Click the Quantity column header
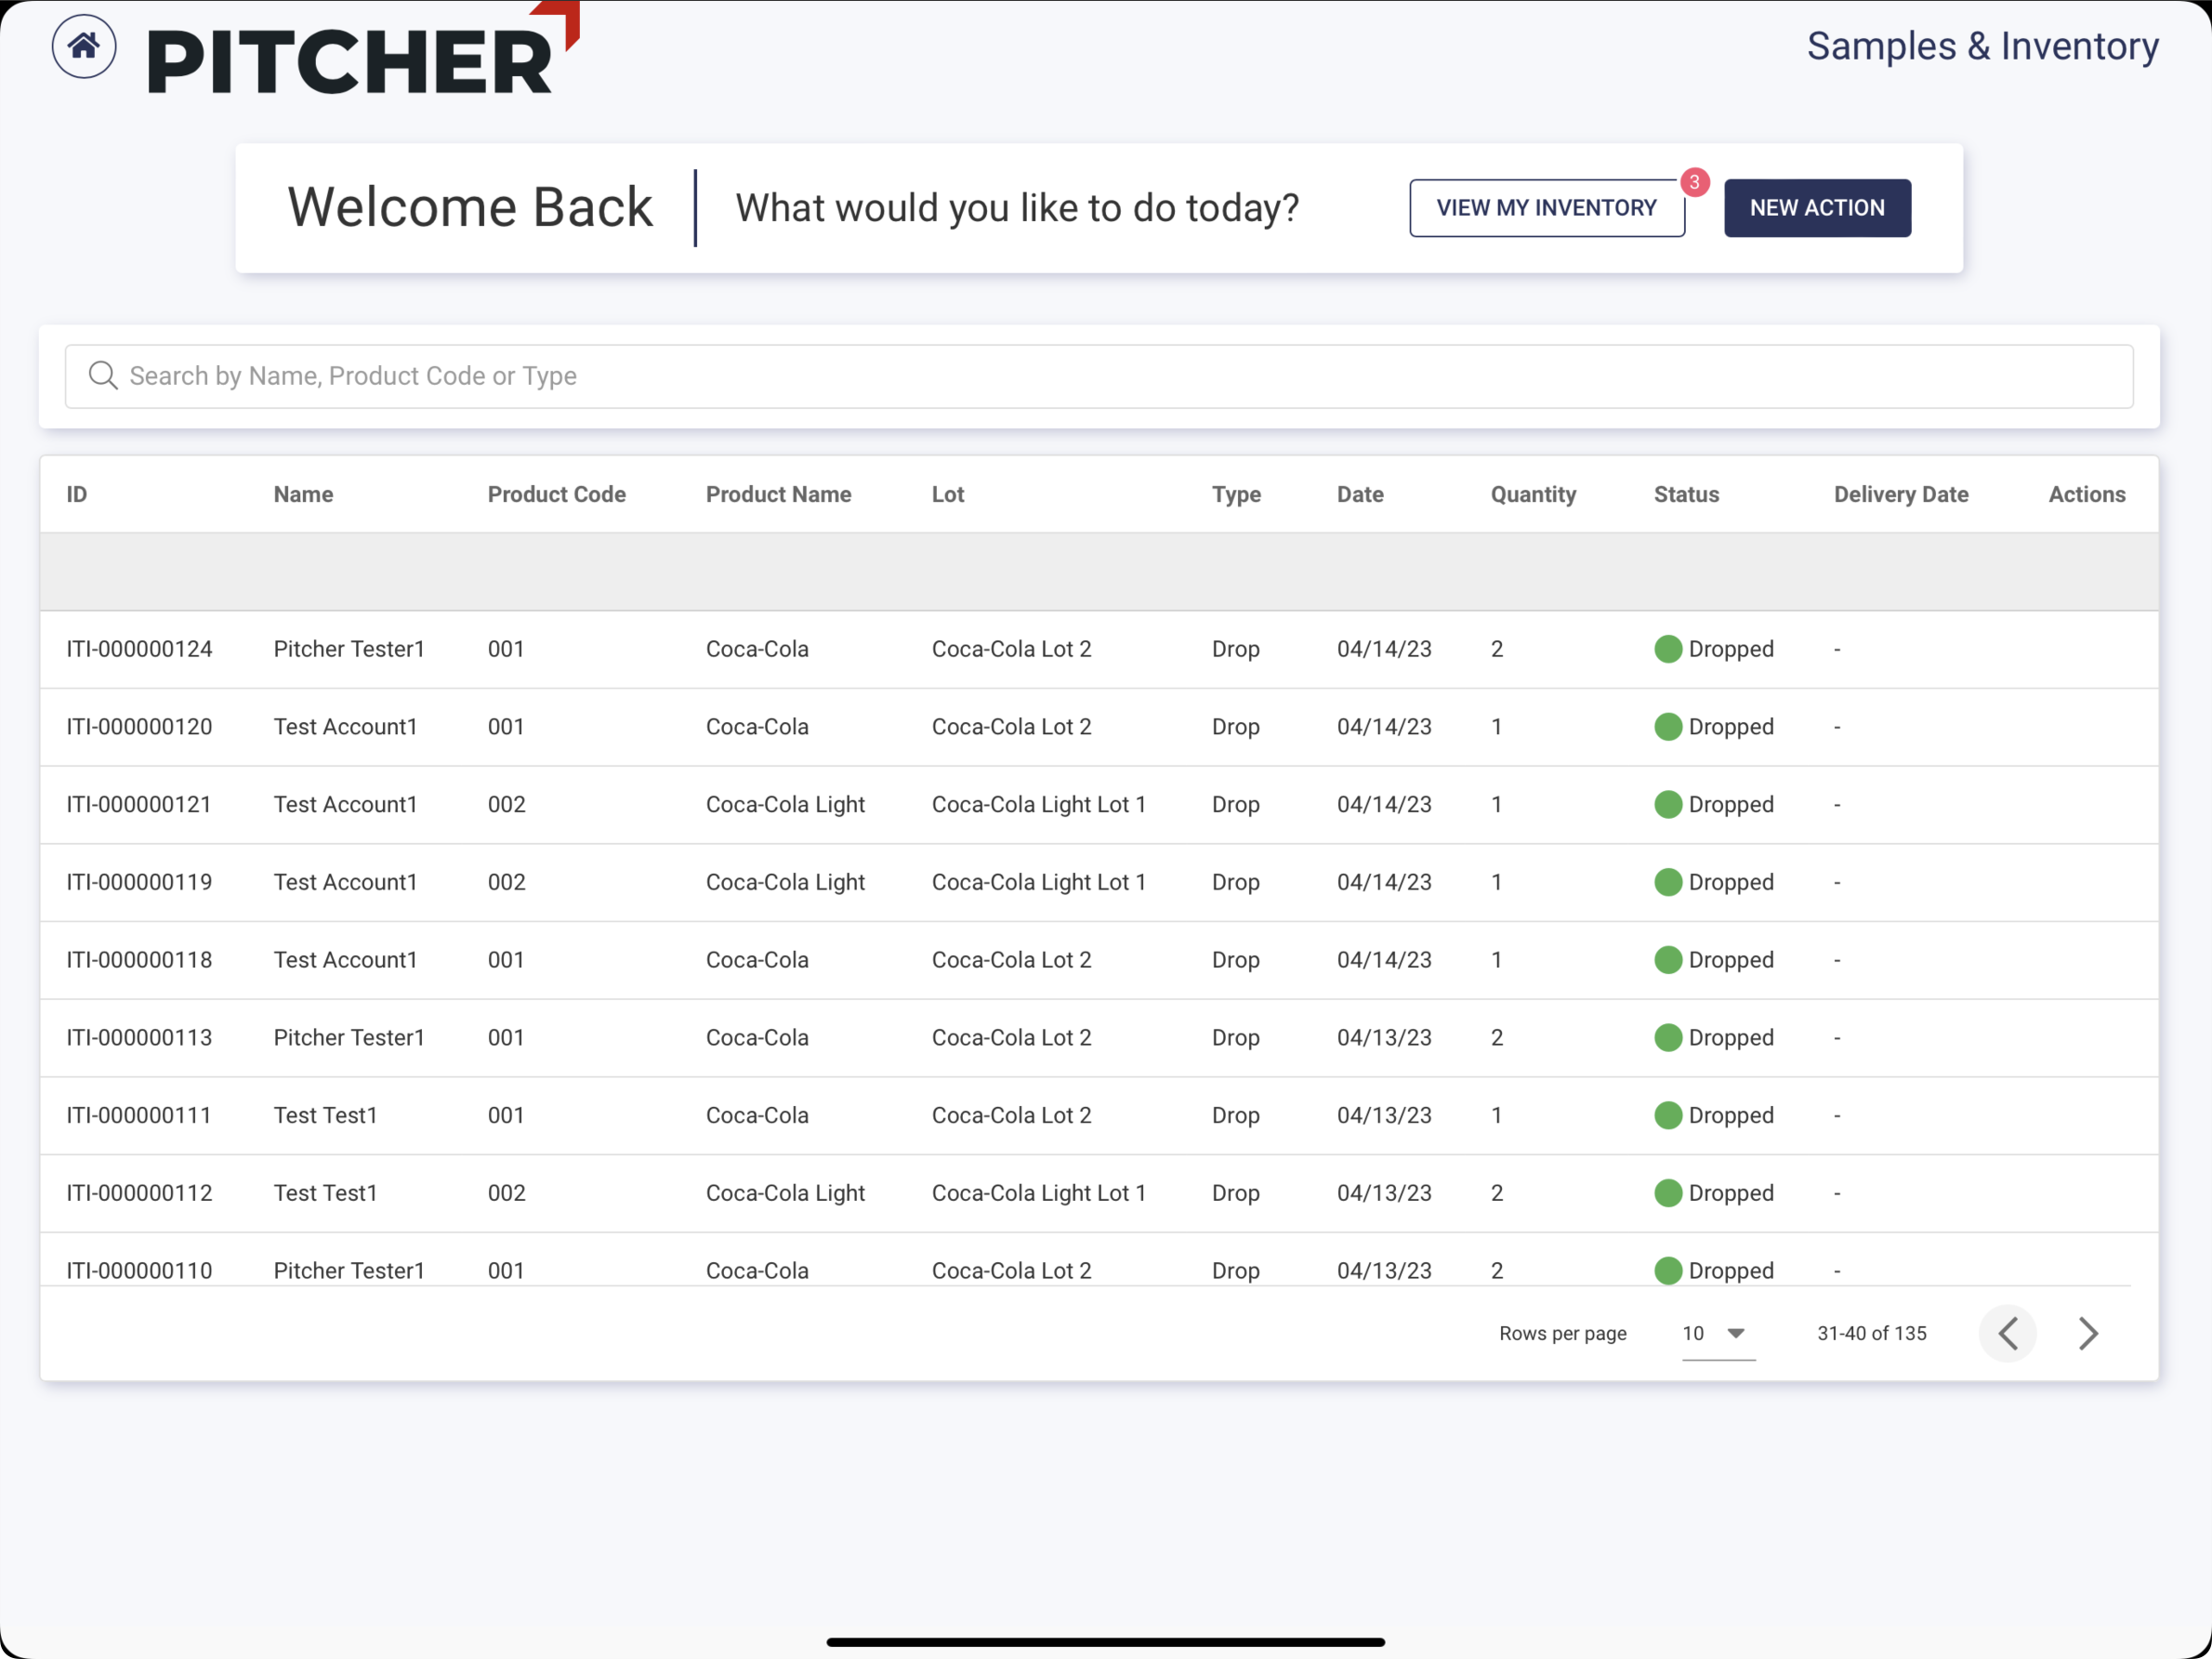The width and height of the screenshot is (2212, 1659). [x=1533, y=494]
